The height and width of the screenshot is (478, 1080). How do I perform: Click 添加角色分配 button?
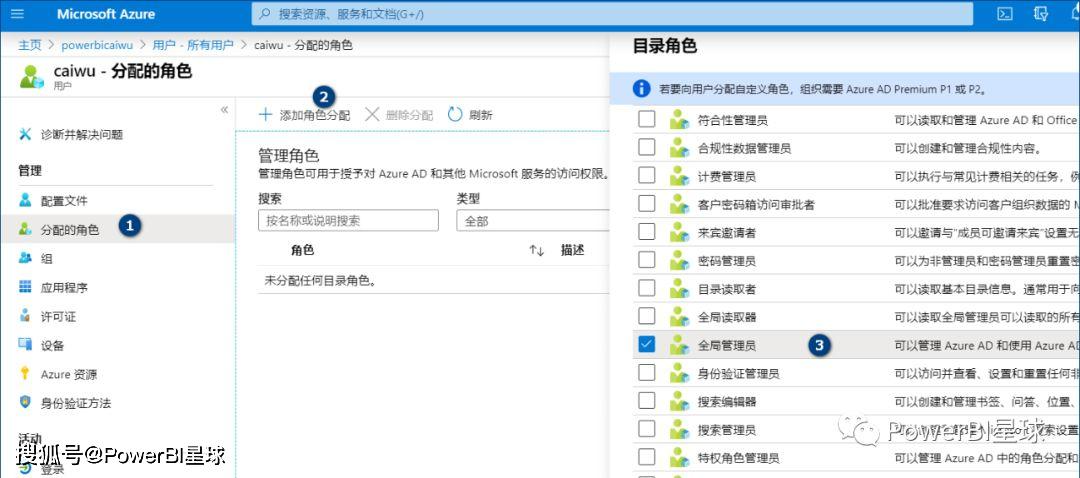point(304,115)
